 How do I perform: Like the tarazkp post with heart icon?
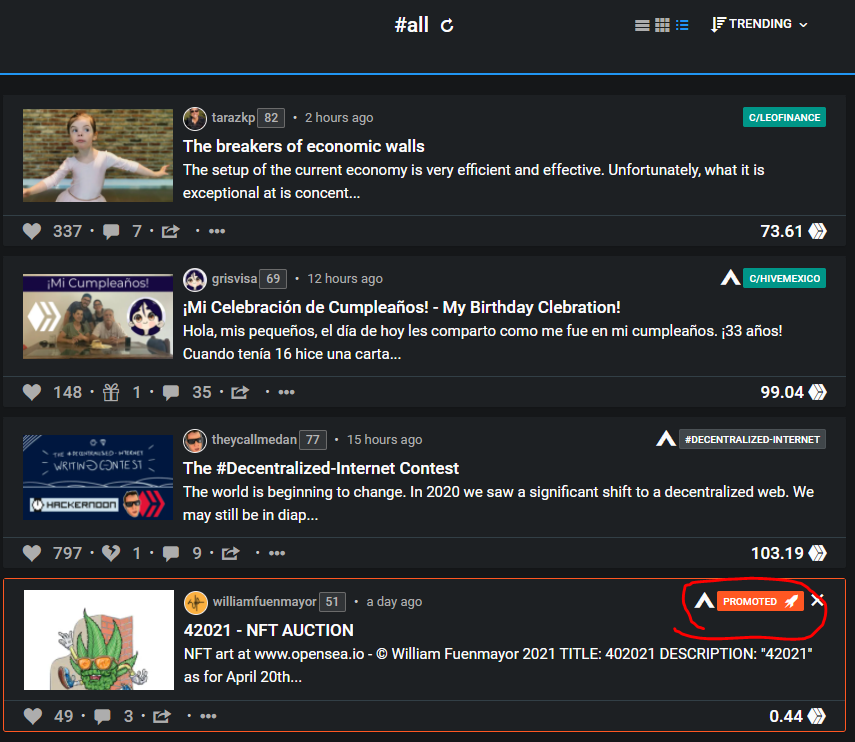pos(32,231)
